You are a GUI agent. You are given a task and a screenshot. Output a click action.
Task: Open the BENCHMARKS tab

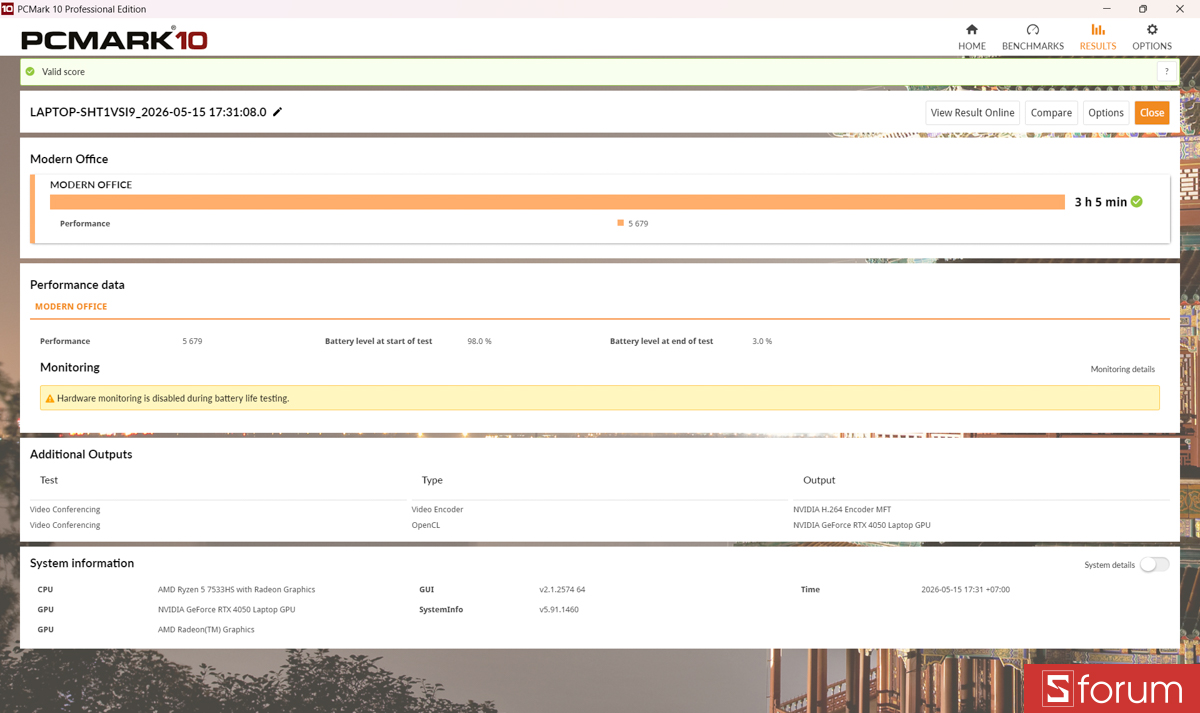(1033, 37)
